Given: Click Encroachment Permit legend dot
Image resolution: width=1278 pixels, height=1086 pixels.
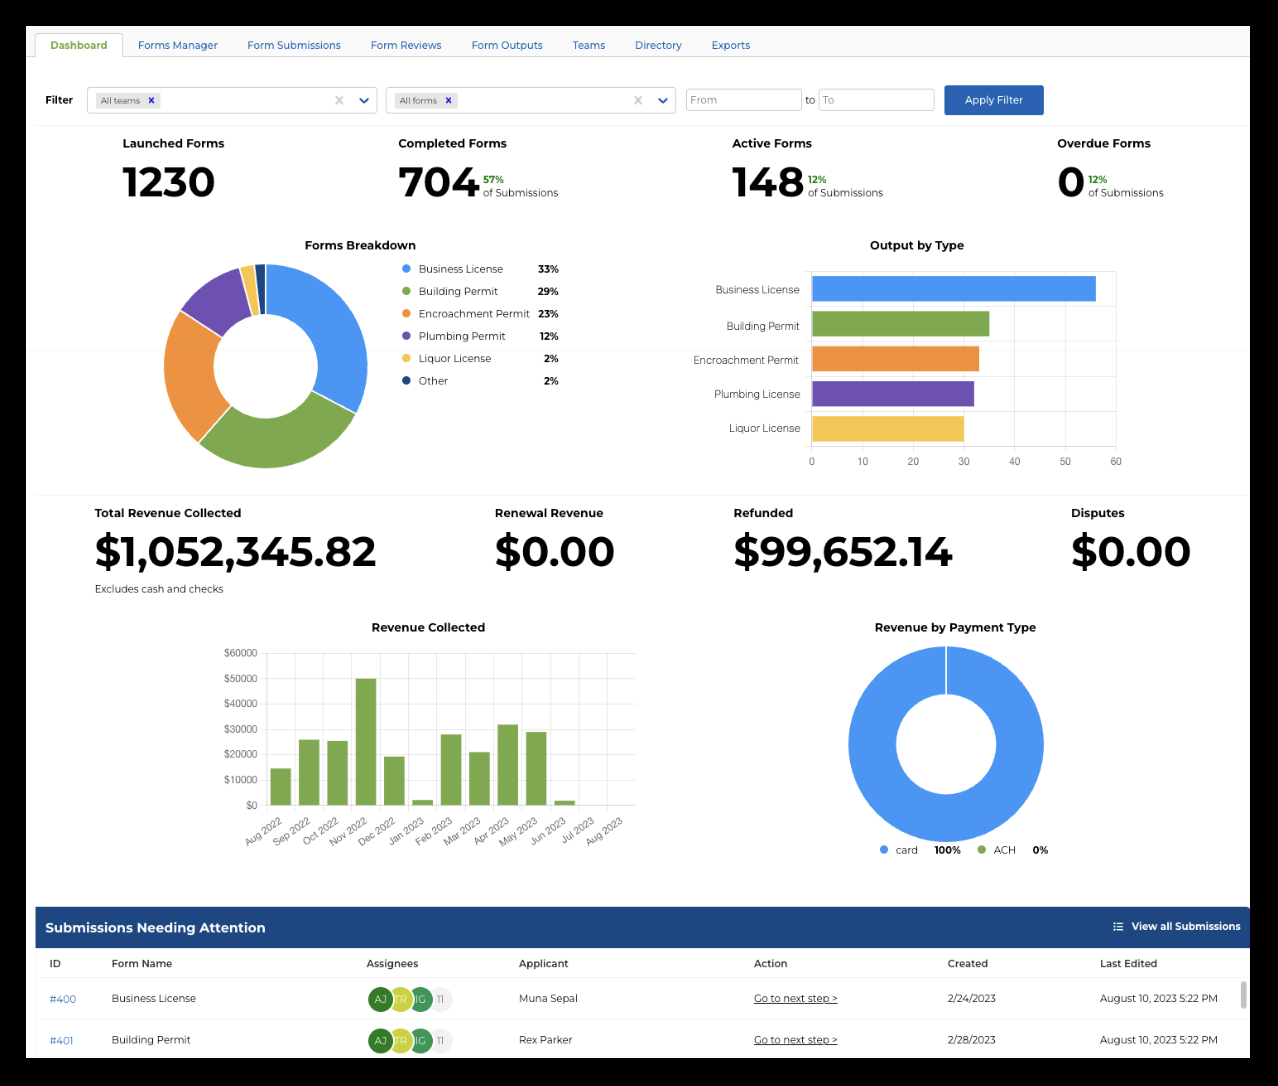Looking at the screenshot, I should click(x=406, y=314).
